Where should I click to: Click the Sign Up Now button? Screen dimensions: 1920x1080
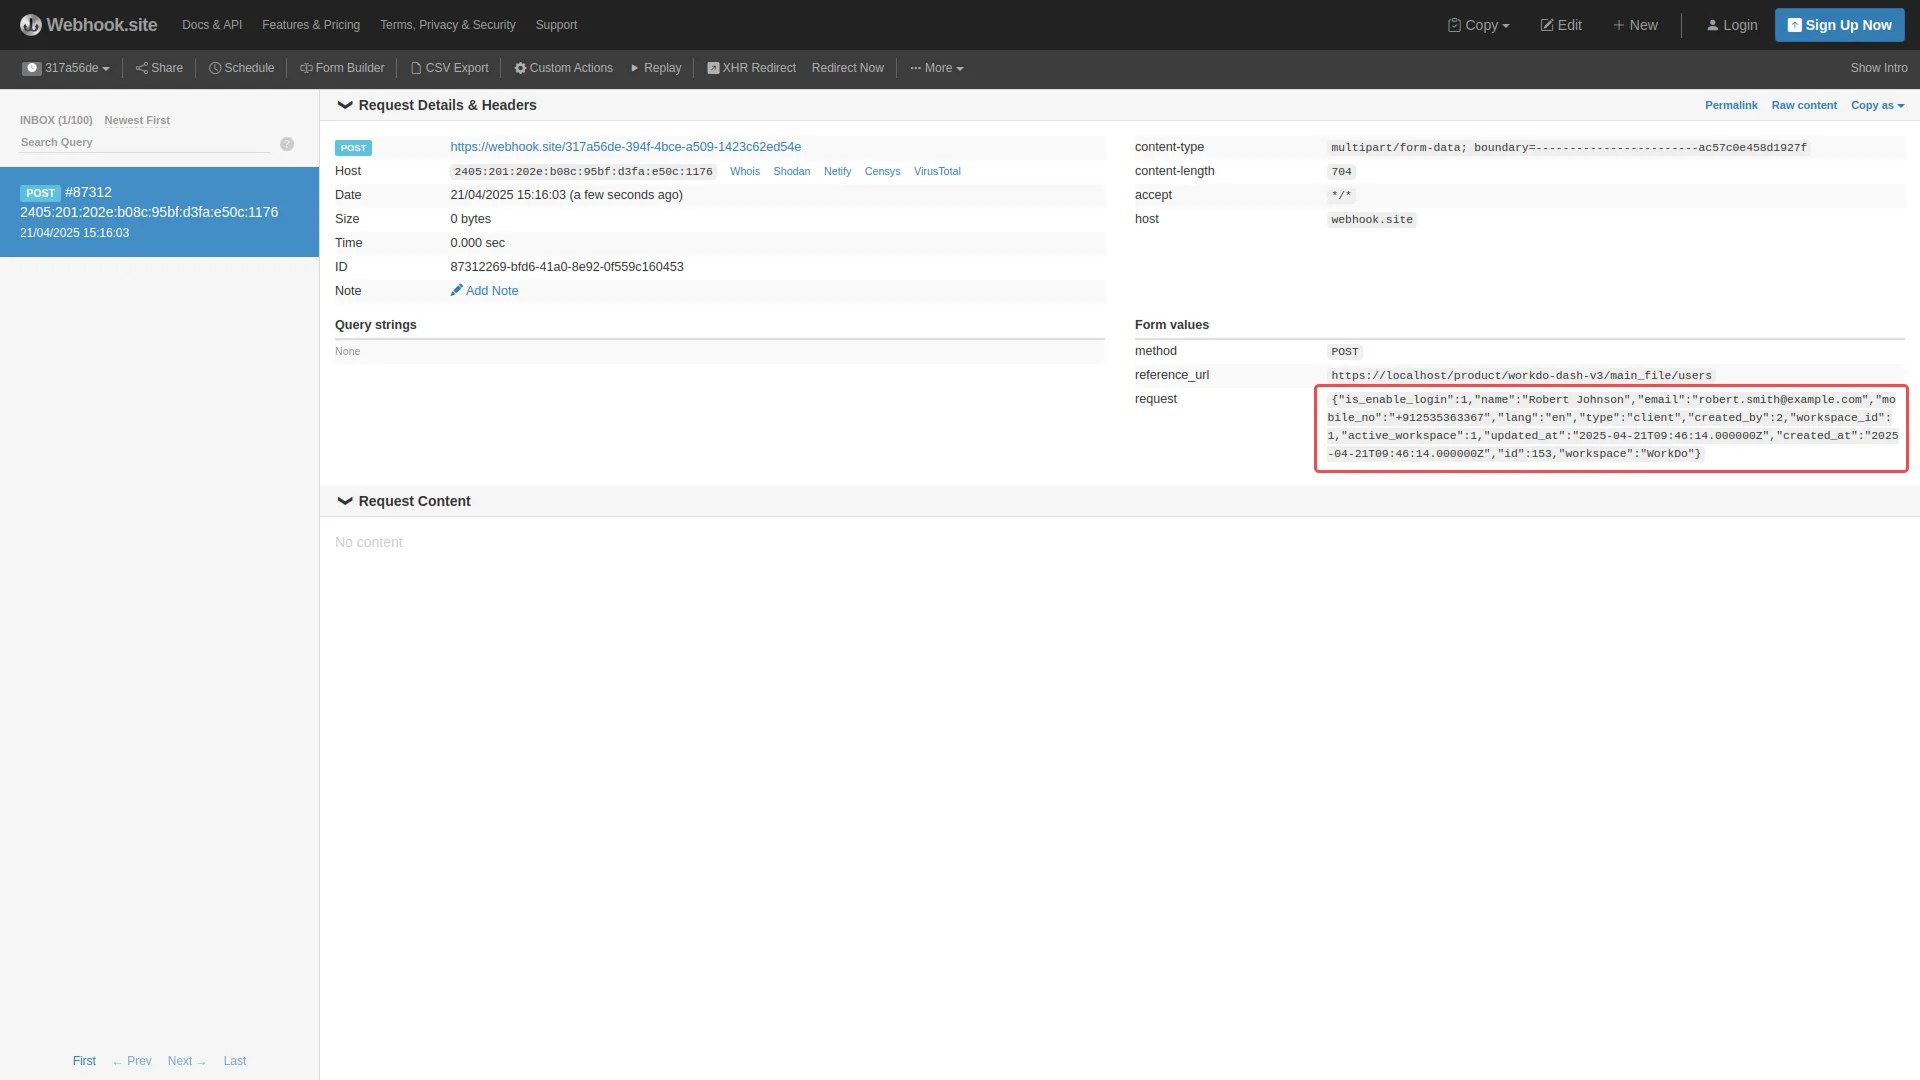click(x=1840, y=24)
